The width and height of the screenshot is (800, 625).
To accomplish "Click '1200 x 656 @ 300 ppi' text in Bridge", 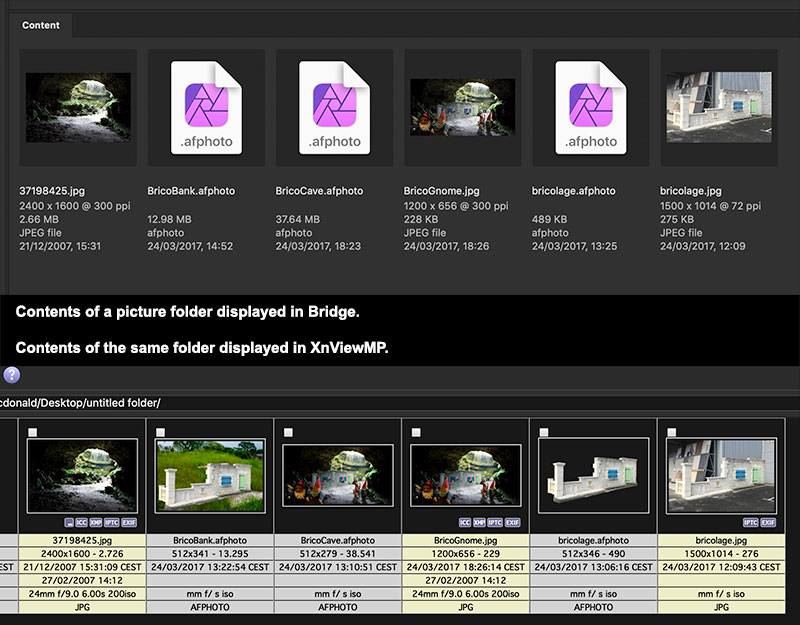I will (456, 206).
